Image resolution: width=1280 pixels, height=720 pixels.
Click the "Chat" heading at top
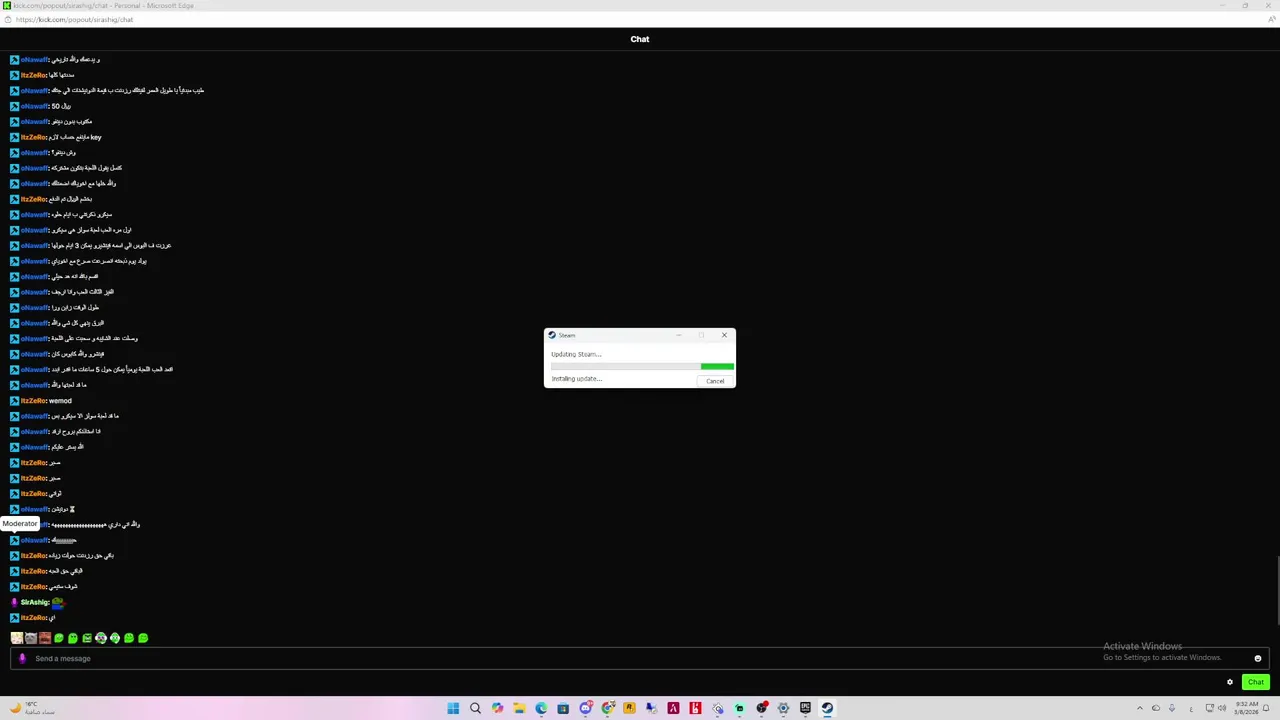pyautogui.click(x=640, y=39)
